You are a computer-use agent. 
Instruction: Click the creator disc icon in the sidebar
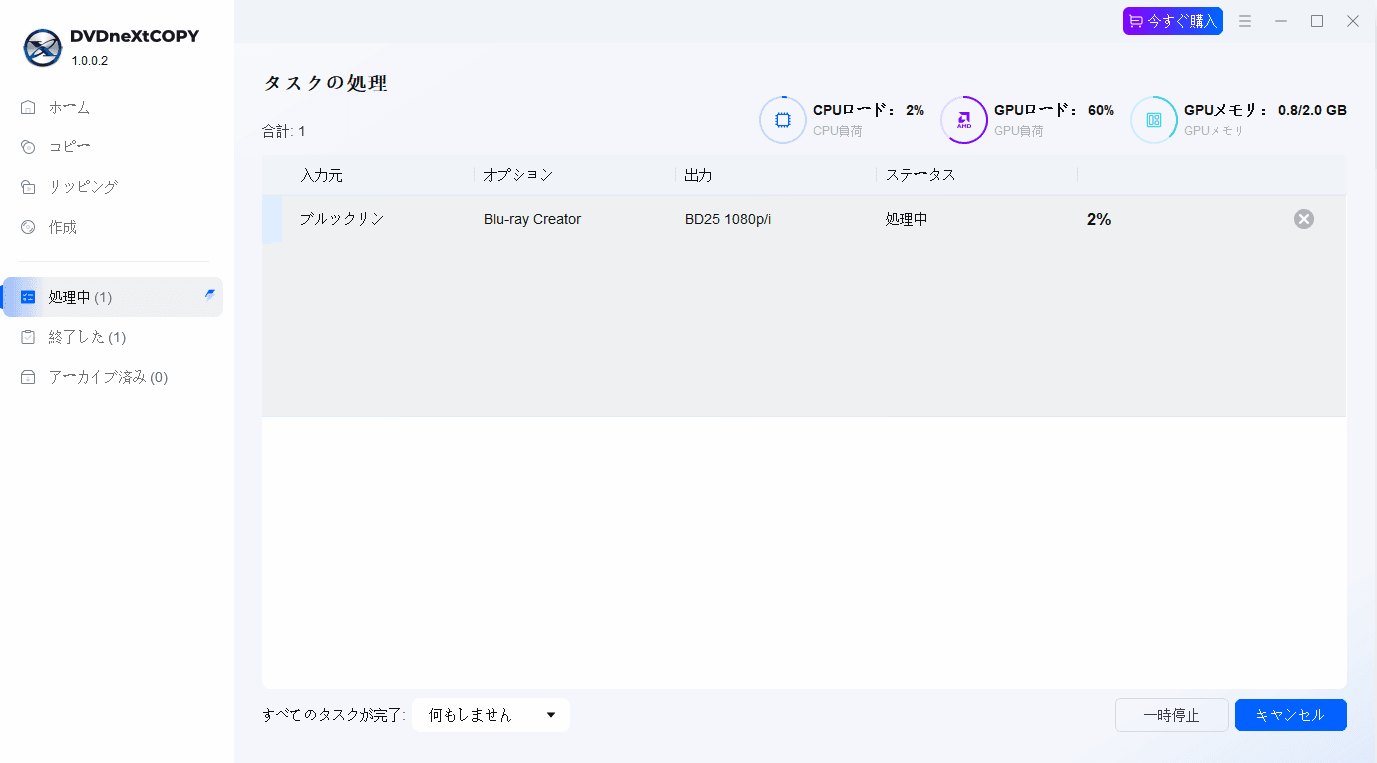pos(28,227)
